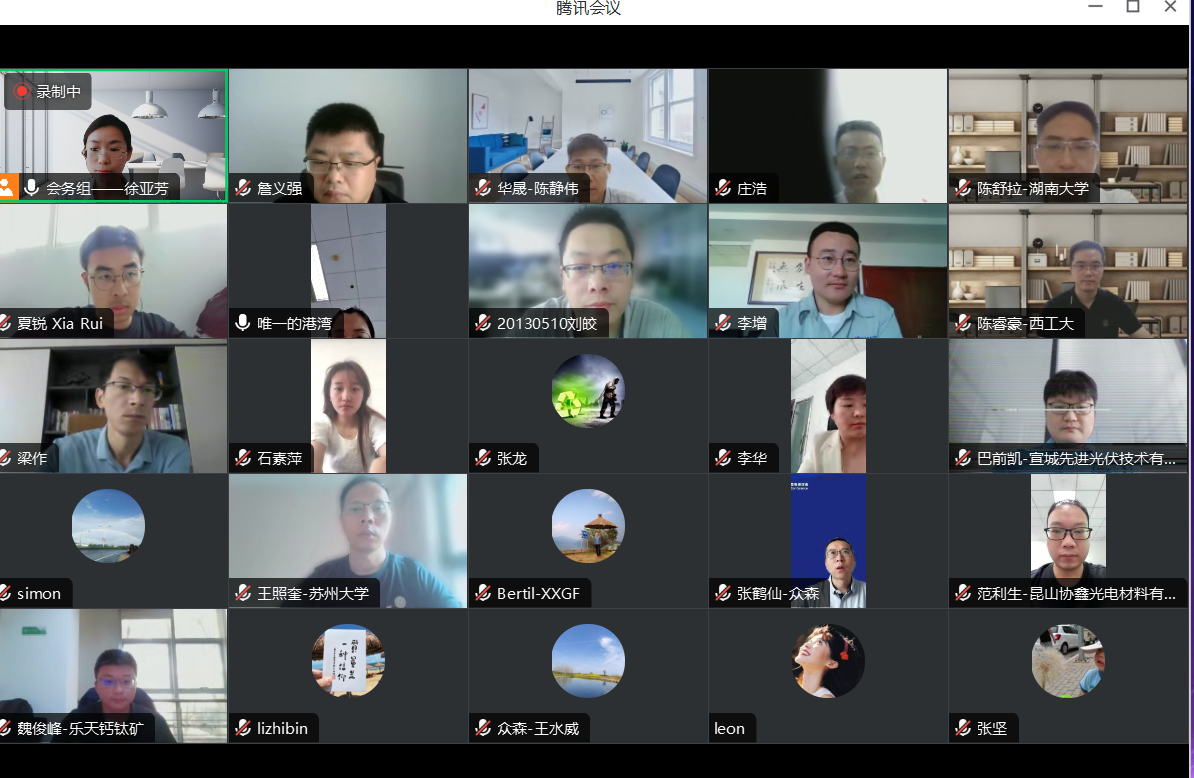Image resolution: width=1194 pixels, height=778 pixels.
Task: Select the 众森-王水威 lake avatar
Action: pyautogui.click(x=588, y=661)
